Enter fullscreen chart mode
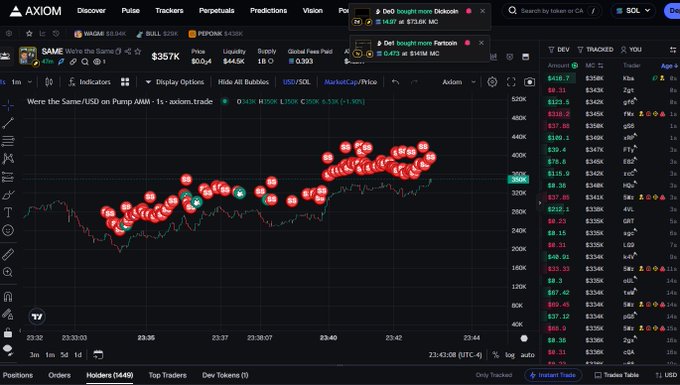This screenshot has height=385, width=680. point(511,82)
